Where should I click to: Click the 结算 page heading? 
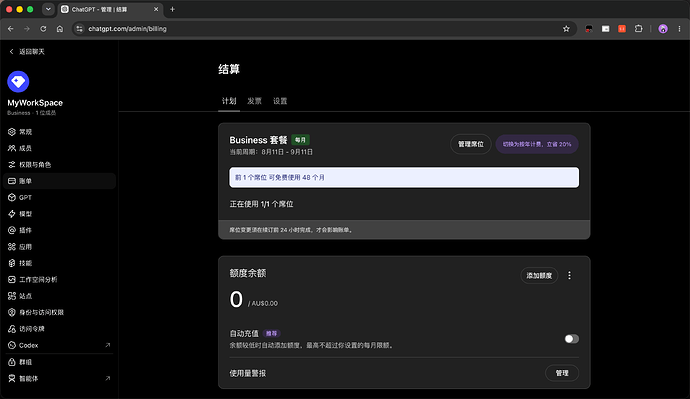pyautogui.click(x=229, y=69)
